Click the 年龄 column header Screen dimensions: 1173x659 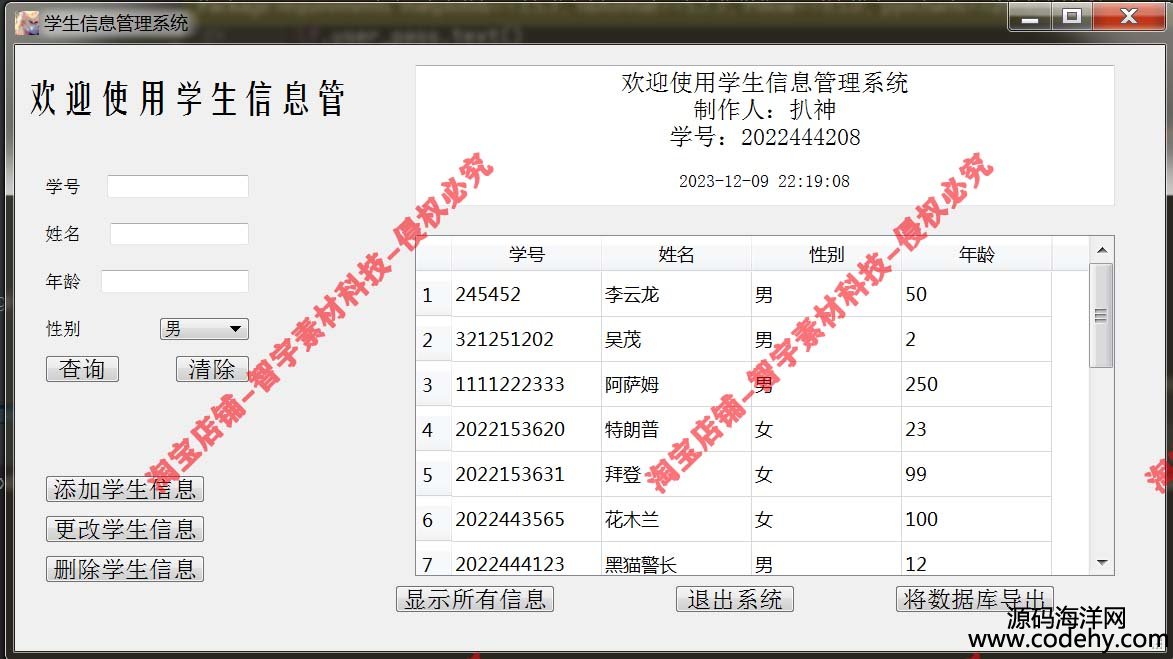pos(976,254)
